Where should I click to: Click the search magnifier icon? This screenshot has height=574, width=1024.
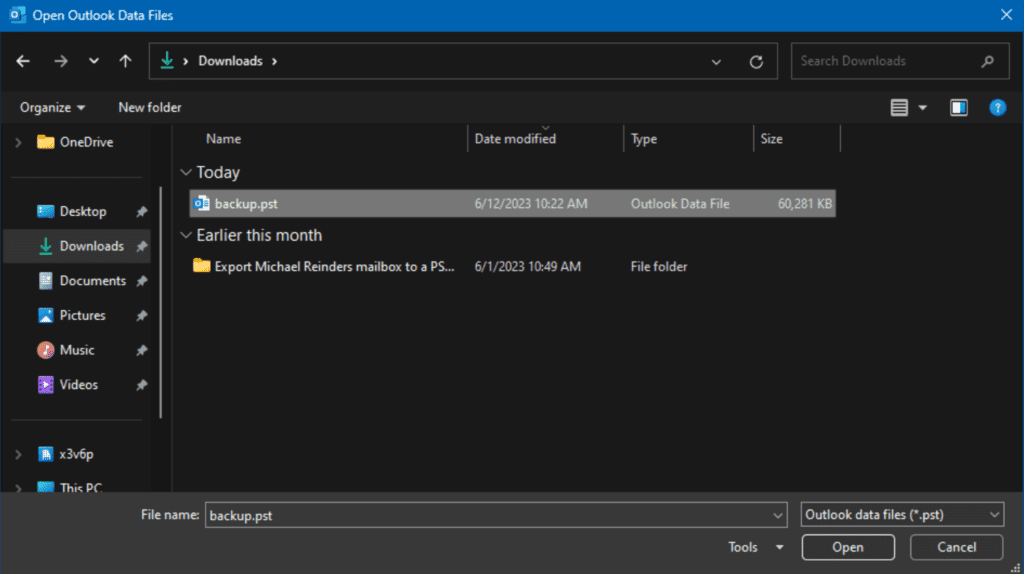(x=987, y=61)
